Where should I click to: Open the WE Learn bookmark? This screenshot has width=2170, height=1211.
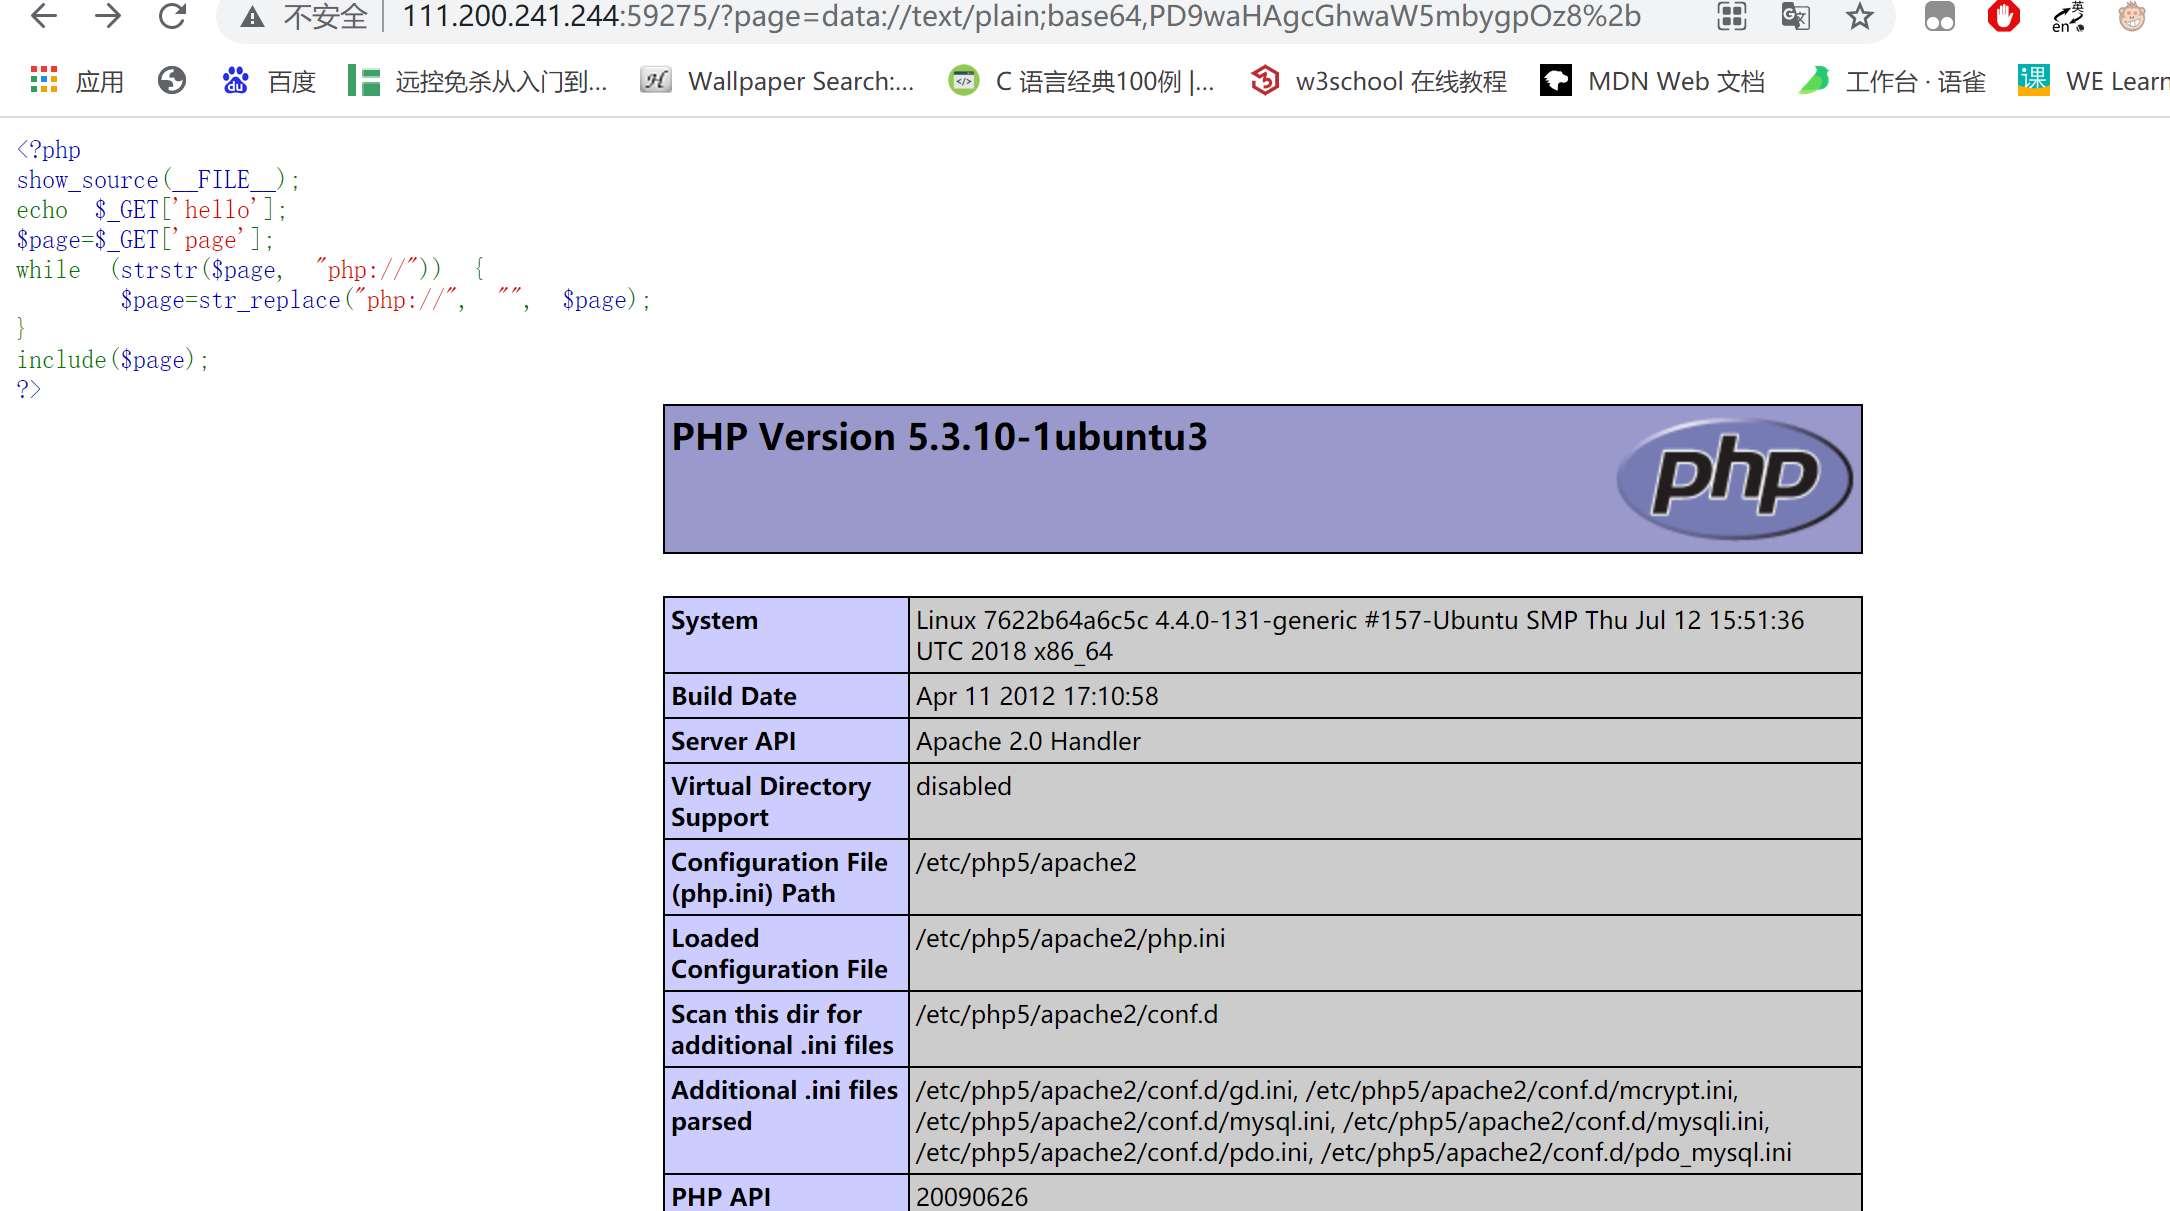pos(2093,81)
